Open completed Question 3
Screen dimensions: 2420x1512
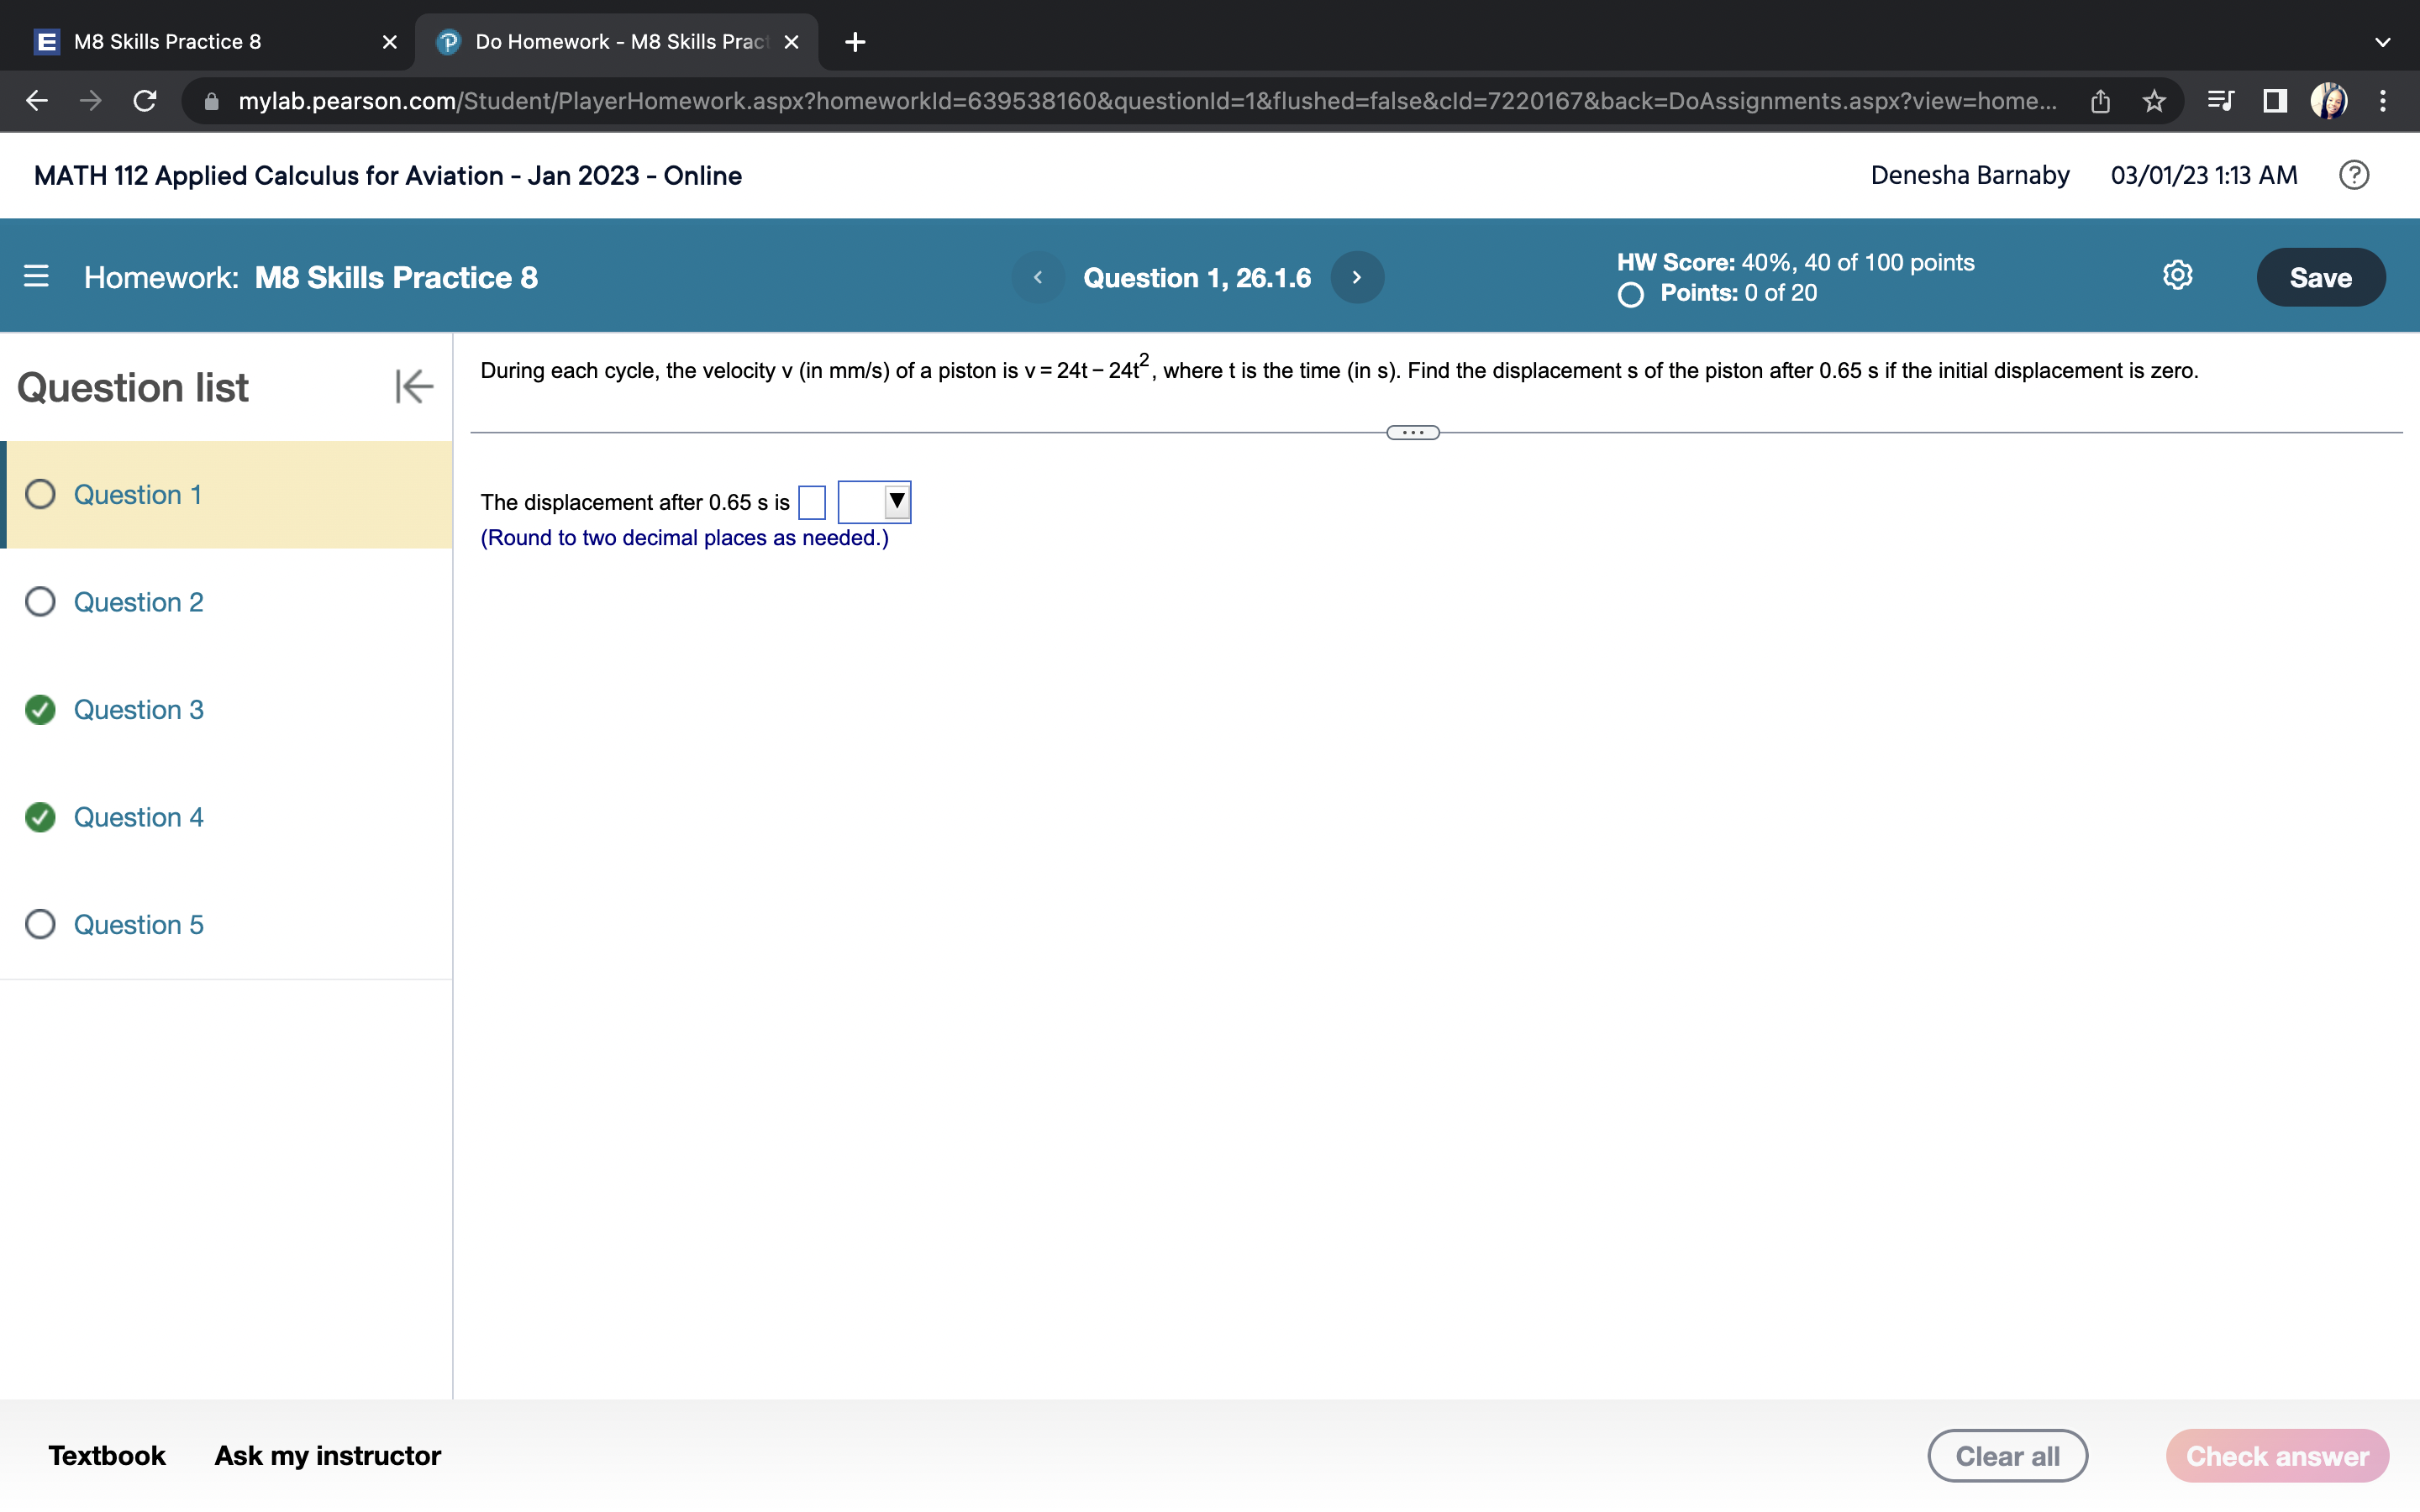point(138,709)
